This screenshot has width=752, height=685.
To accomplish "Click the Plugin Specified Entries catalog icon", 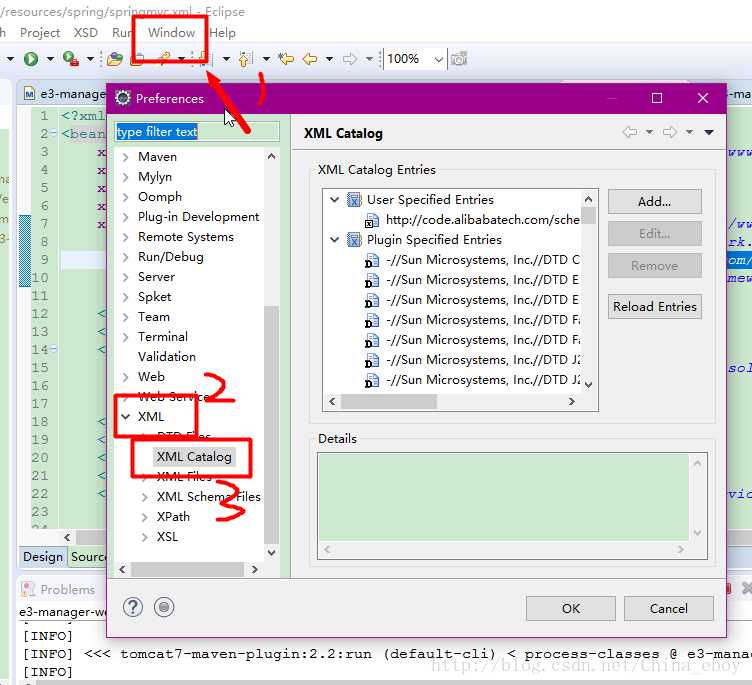I will click(354, 239).
